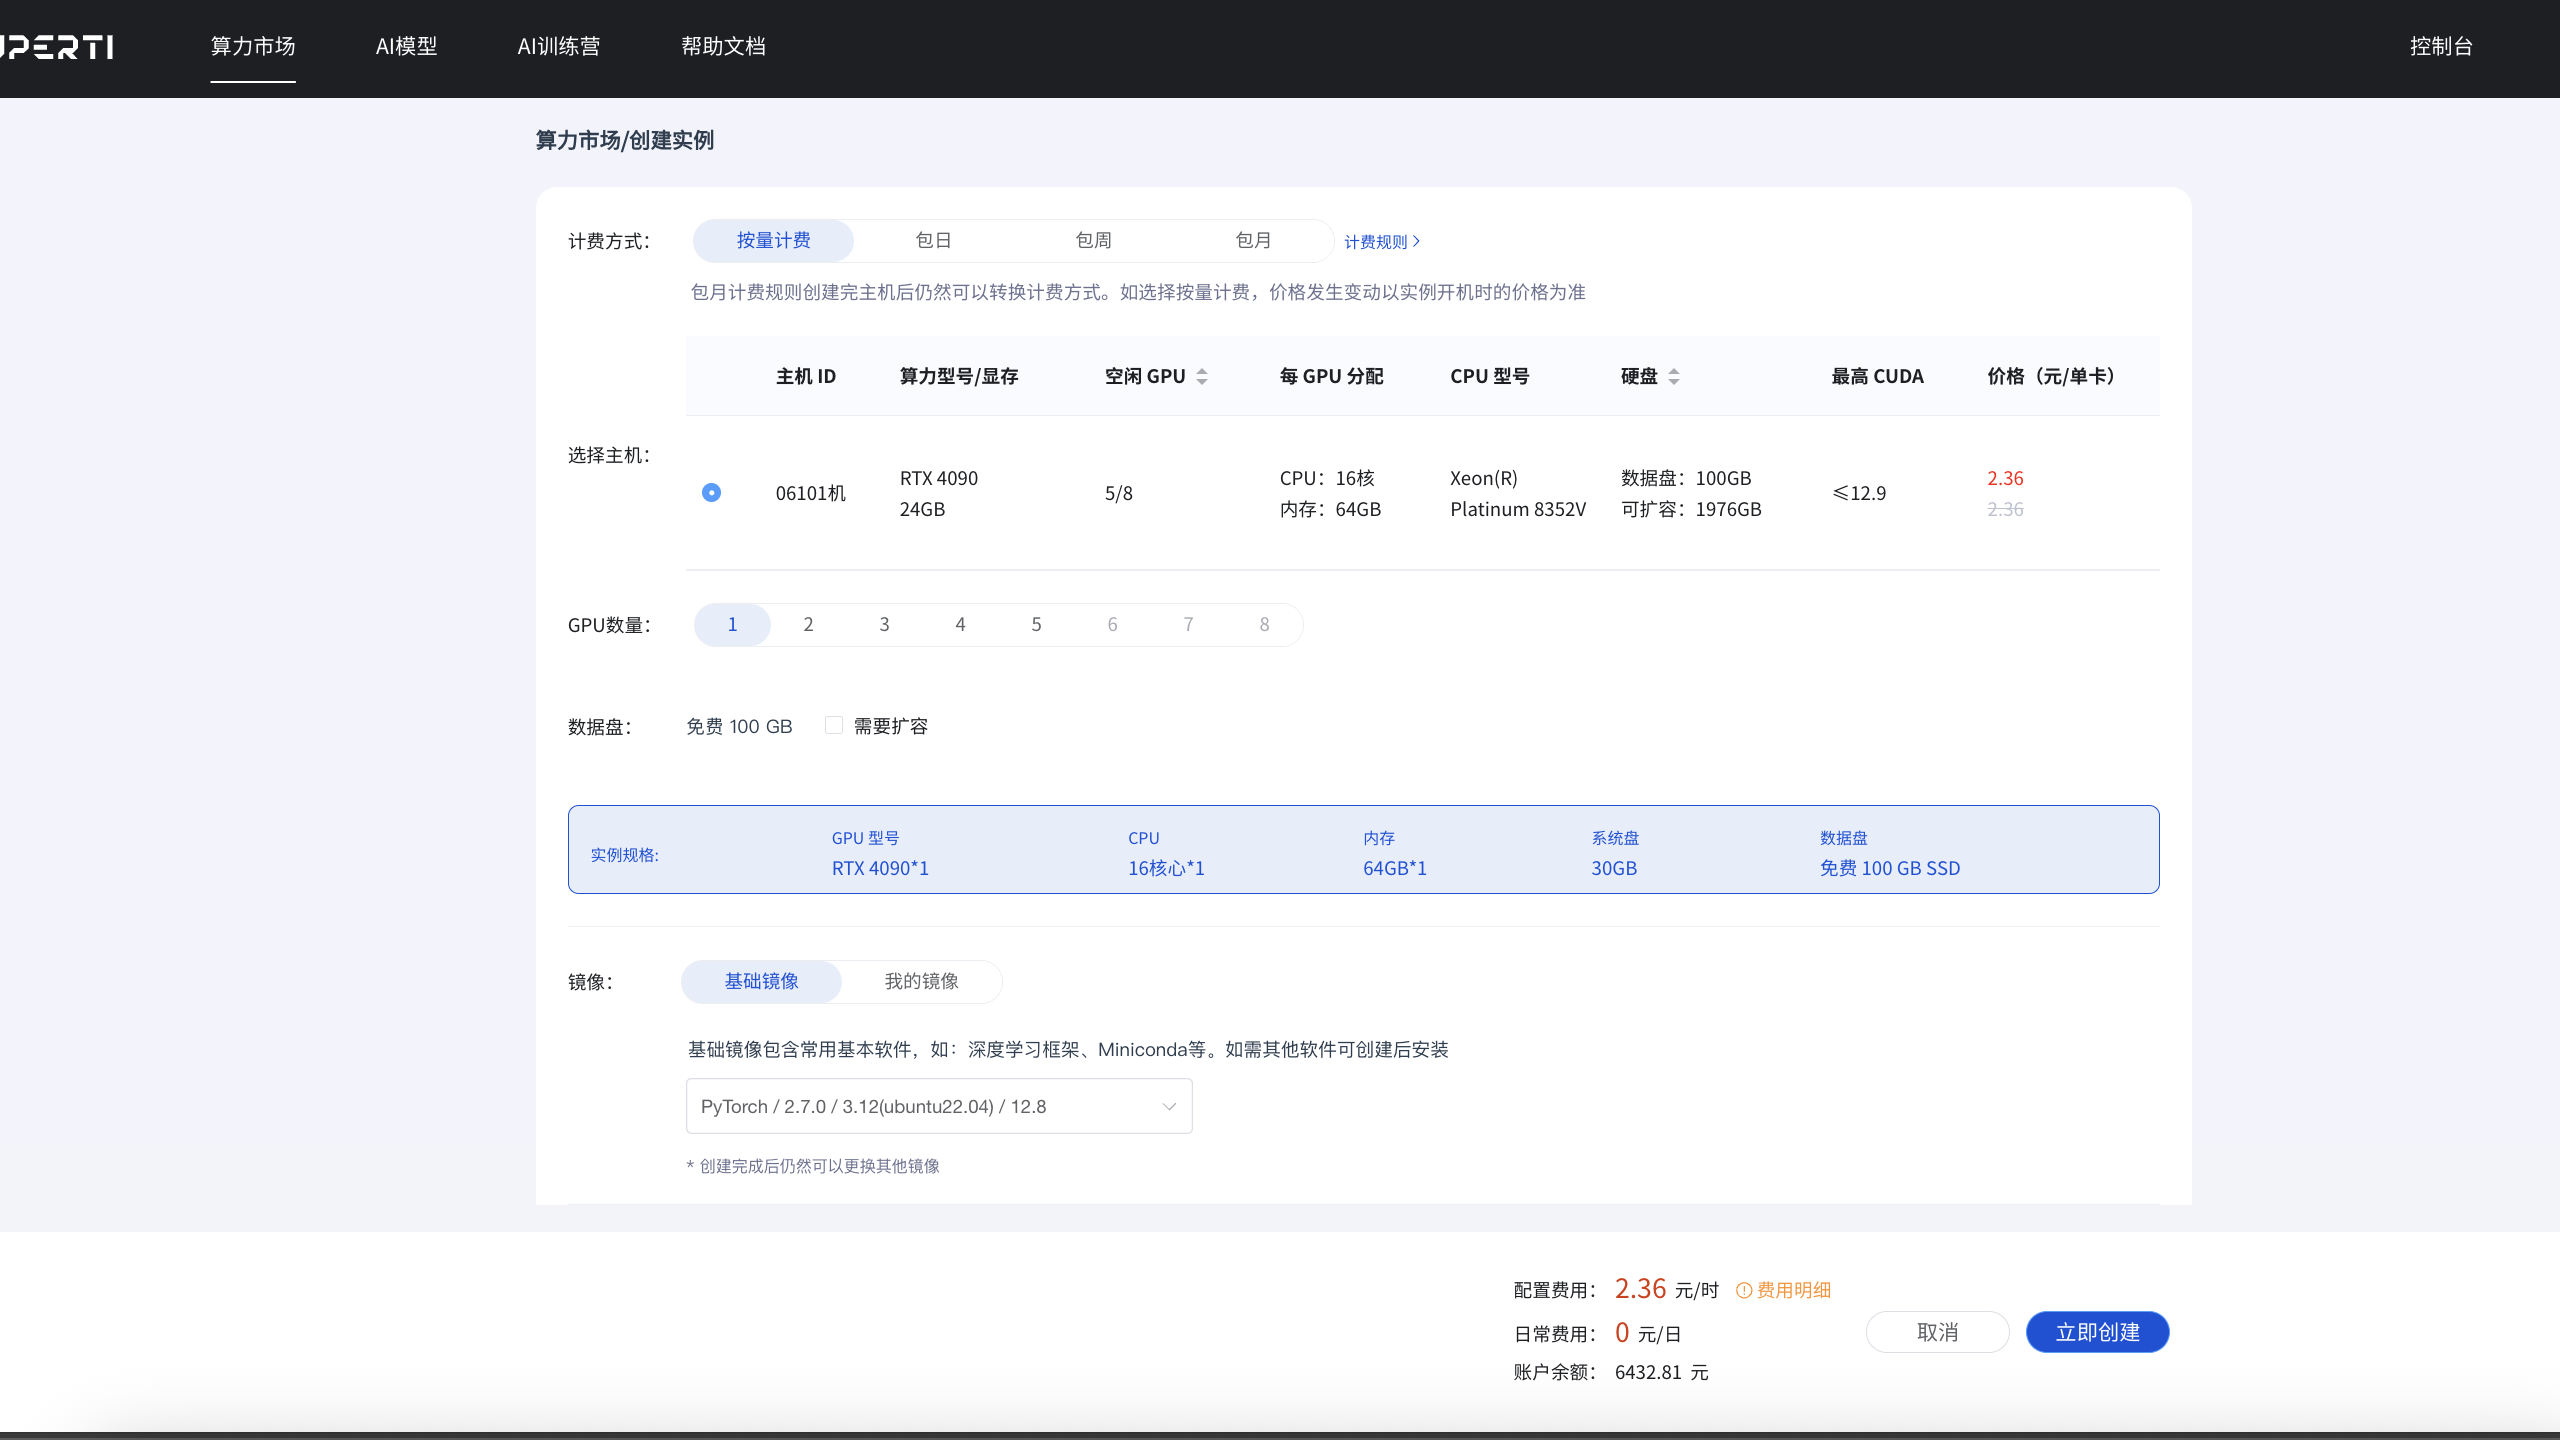Switch to 我的镜像 tab
This screenshot has height=1440, width=2560.
coord(921,981)
